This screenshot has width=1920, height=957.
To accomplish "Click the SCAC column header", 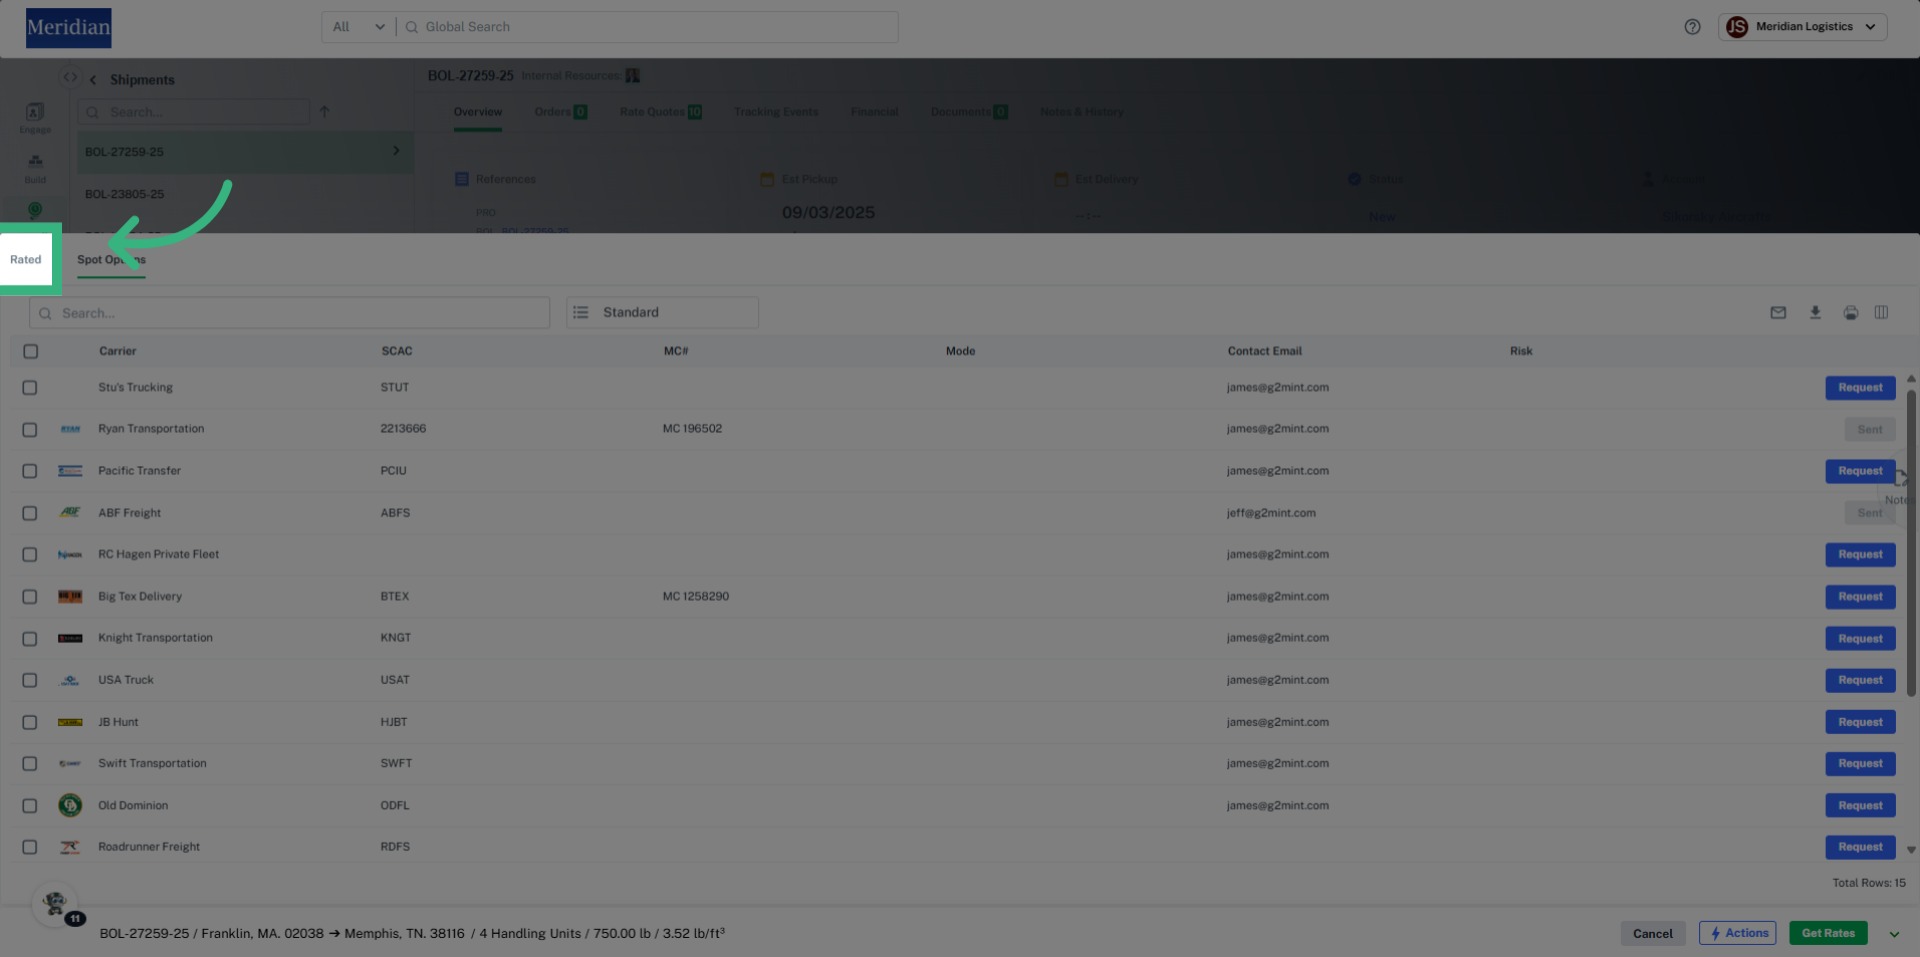I will (397, 352).
